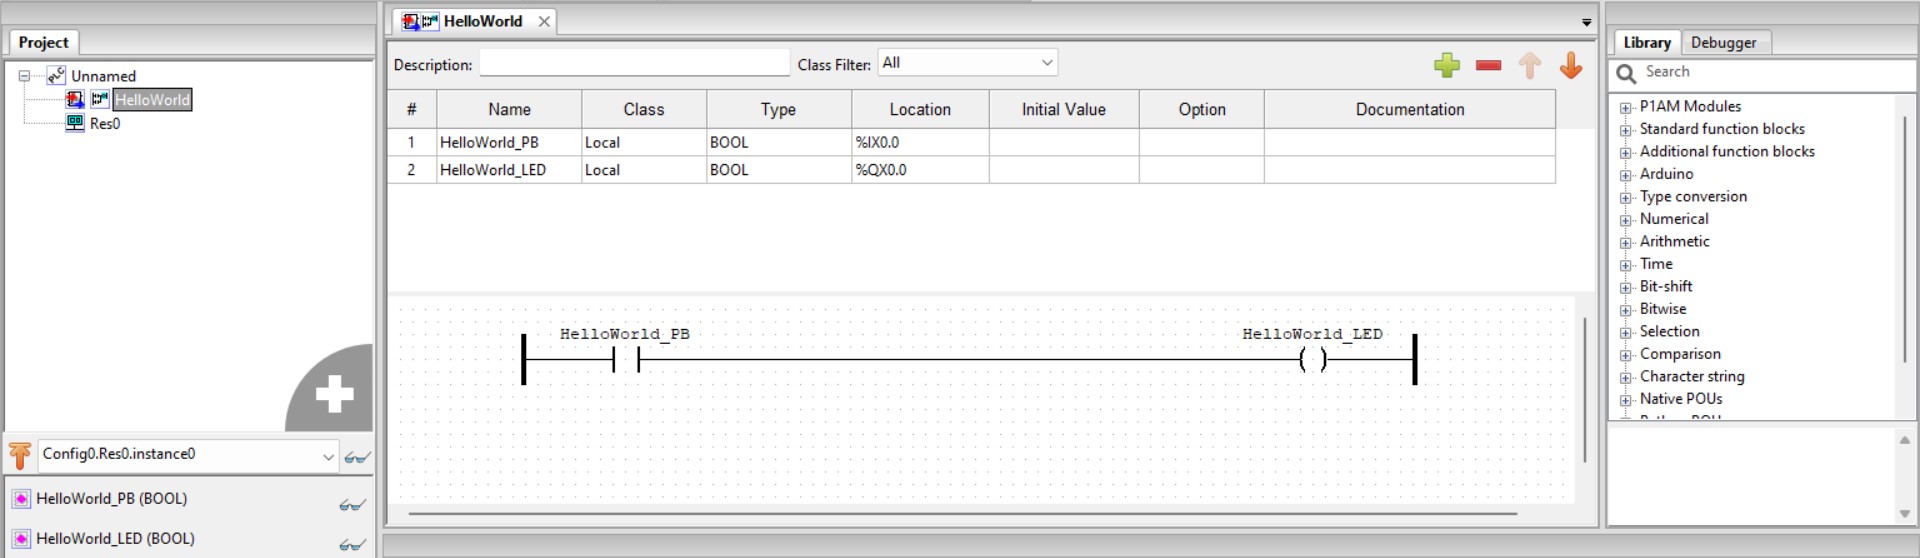Image resolution: width=1920 pixels, height=558 pixels.
Task: Move variable down with orange down arrow
Action: pyautogui.click(x=1570, y=66)
